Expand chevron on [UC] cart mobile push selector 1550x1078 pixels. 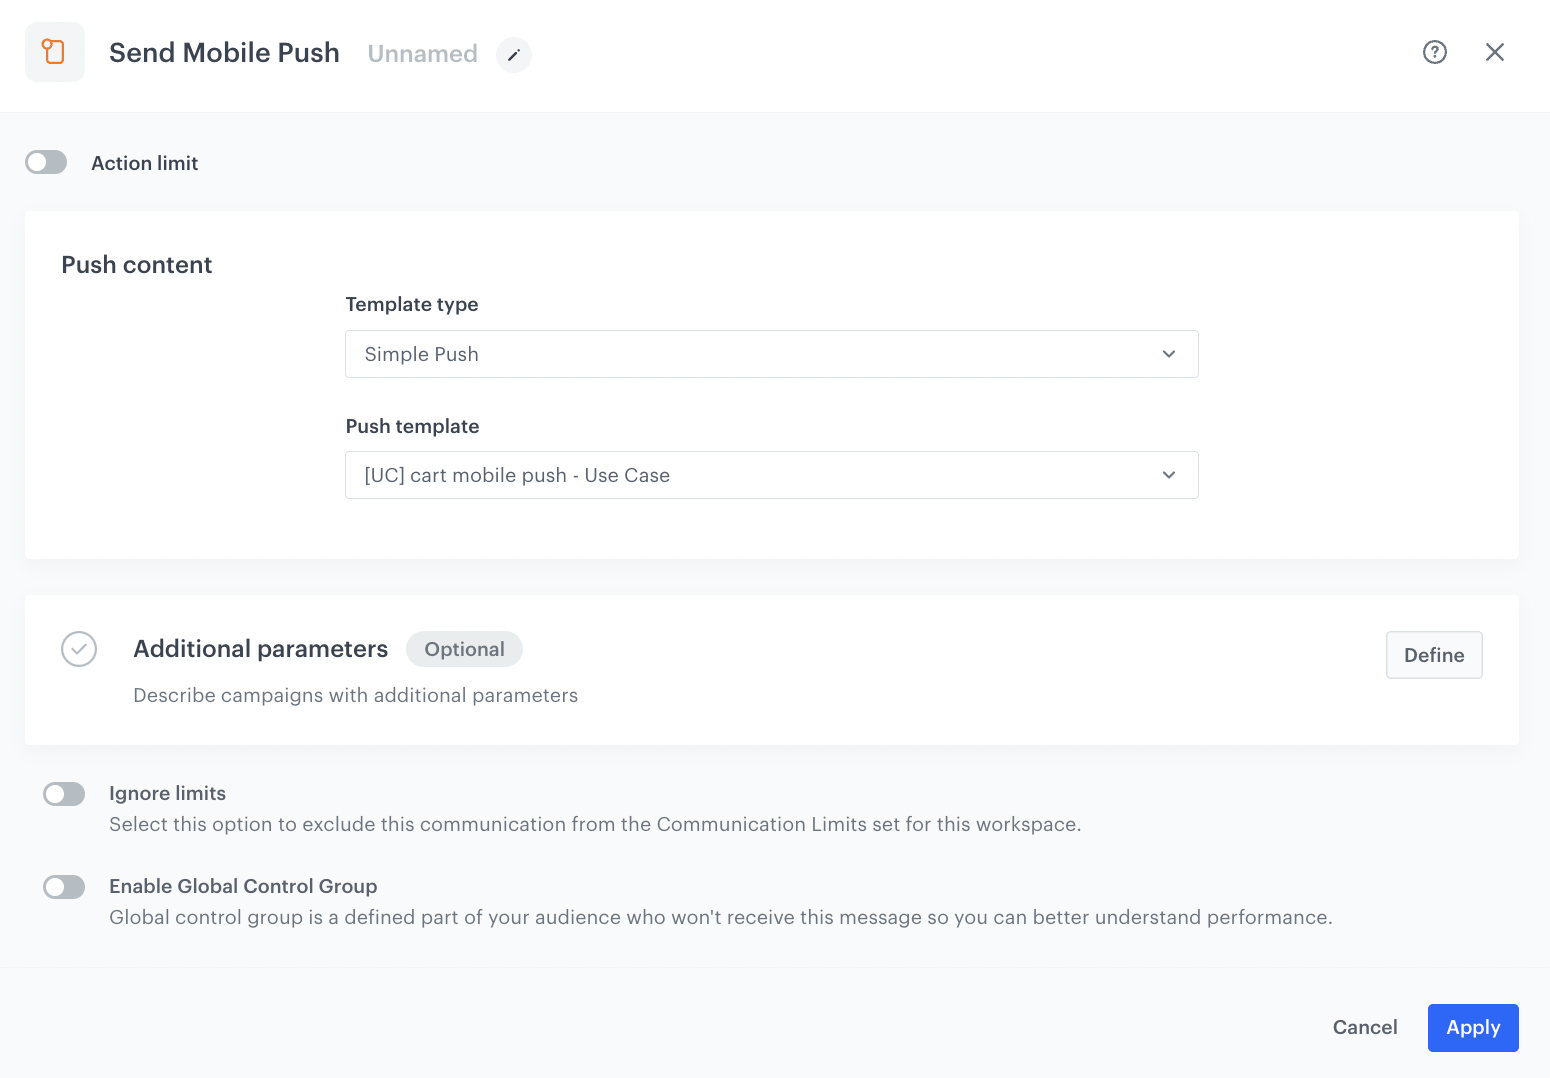pos(1168,475)
